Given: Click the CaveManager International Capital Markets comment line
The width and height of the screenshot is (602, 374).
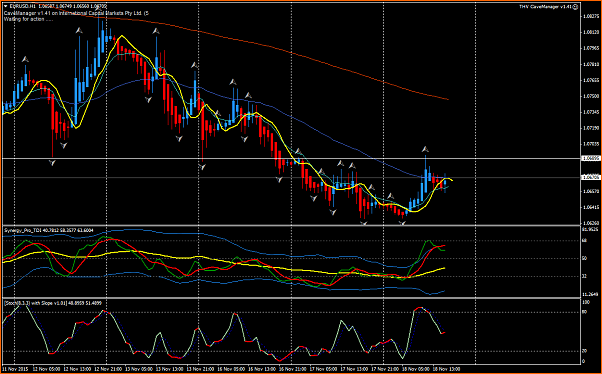Looking at the screenshot, I should click(76, 13).
